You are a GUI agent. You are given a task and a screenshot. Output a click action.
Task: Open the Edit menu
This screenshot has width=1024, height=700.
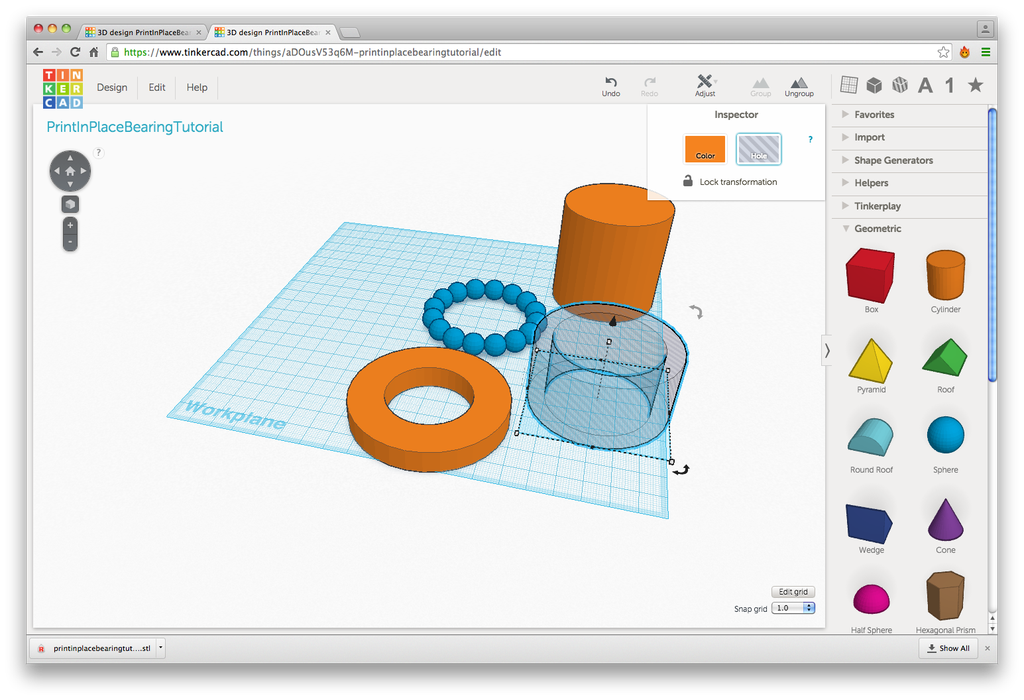click(x=157, y=88)
